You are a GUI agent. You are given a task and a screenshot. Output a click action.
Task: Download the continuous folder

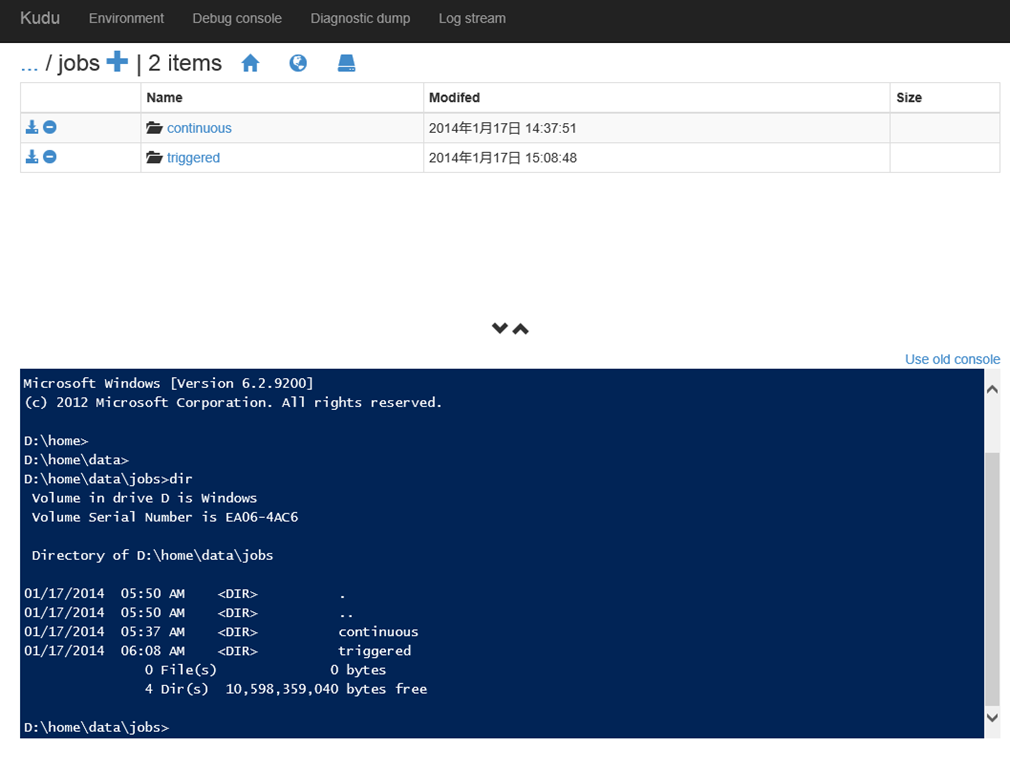point(32,127)
